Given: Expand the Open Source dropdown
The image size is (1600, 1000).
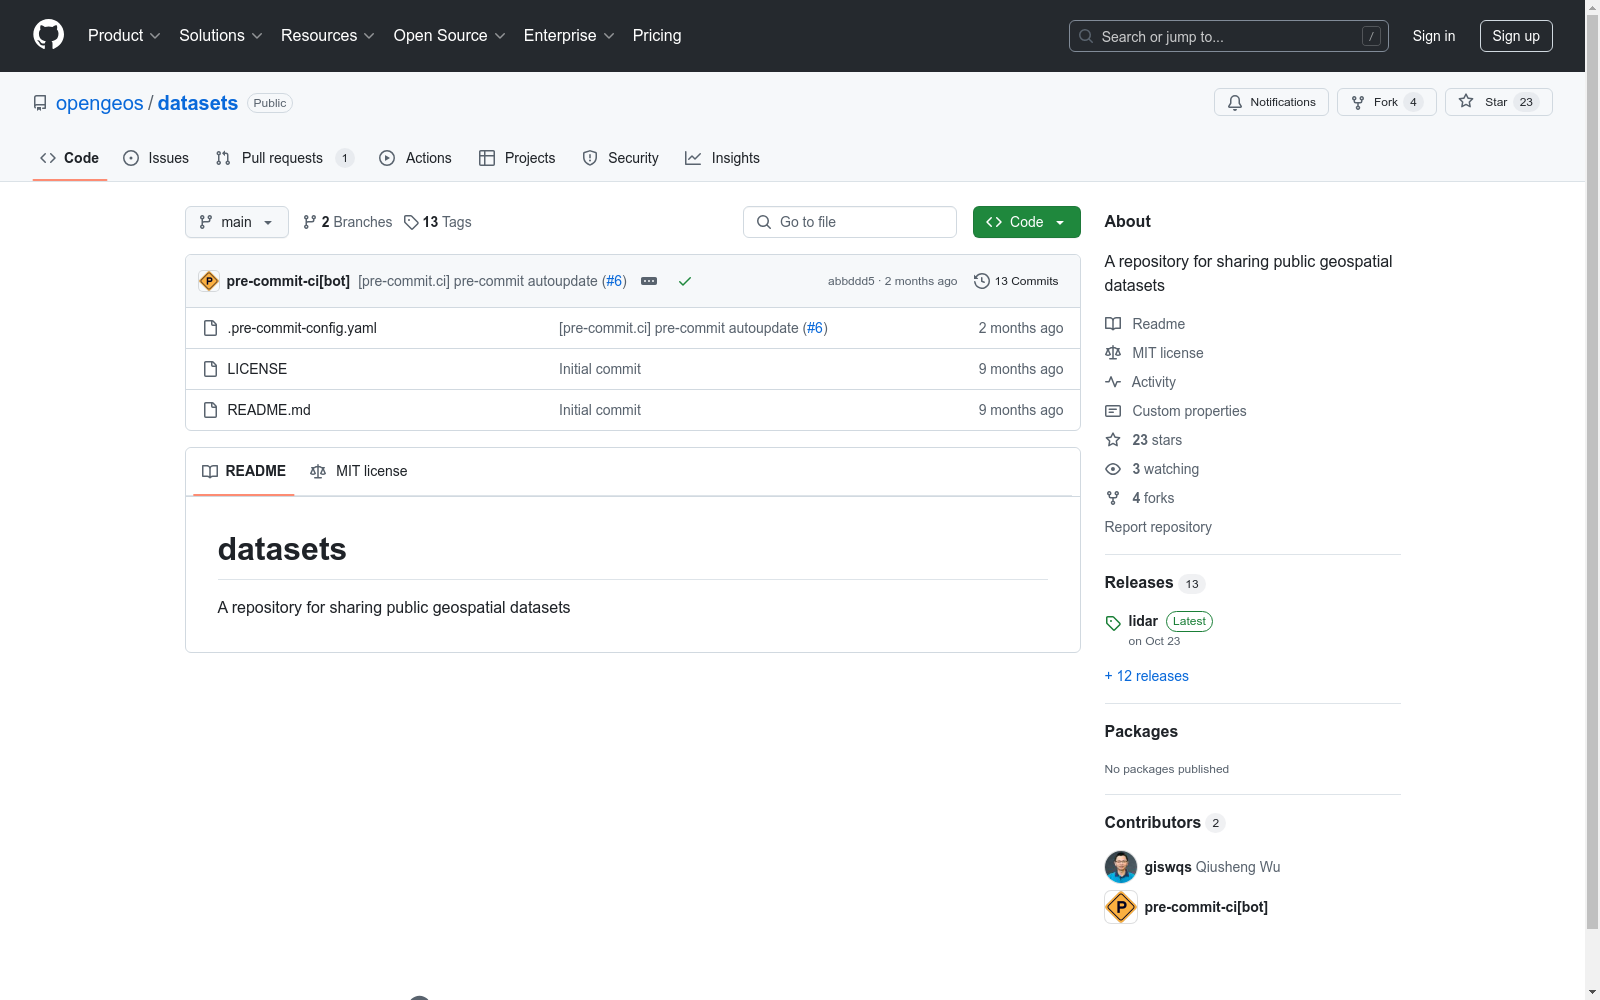Looking at the screenshot, I should click(x=450, y=36).
